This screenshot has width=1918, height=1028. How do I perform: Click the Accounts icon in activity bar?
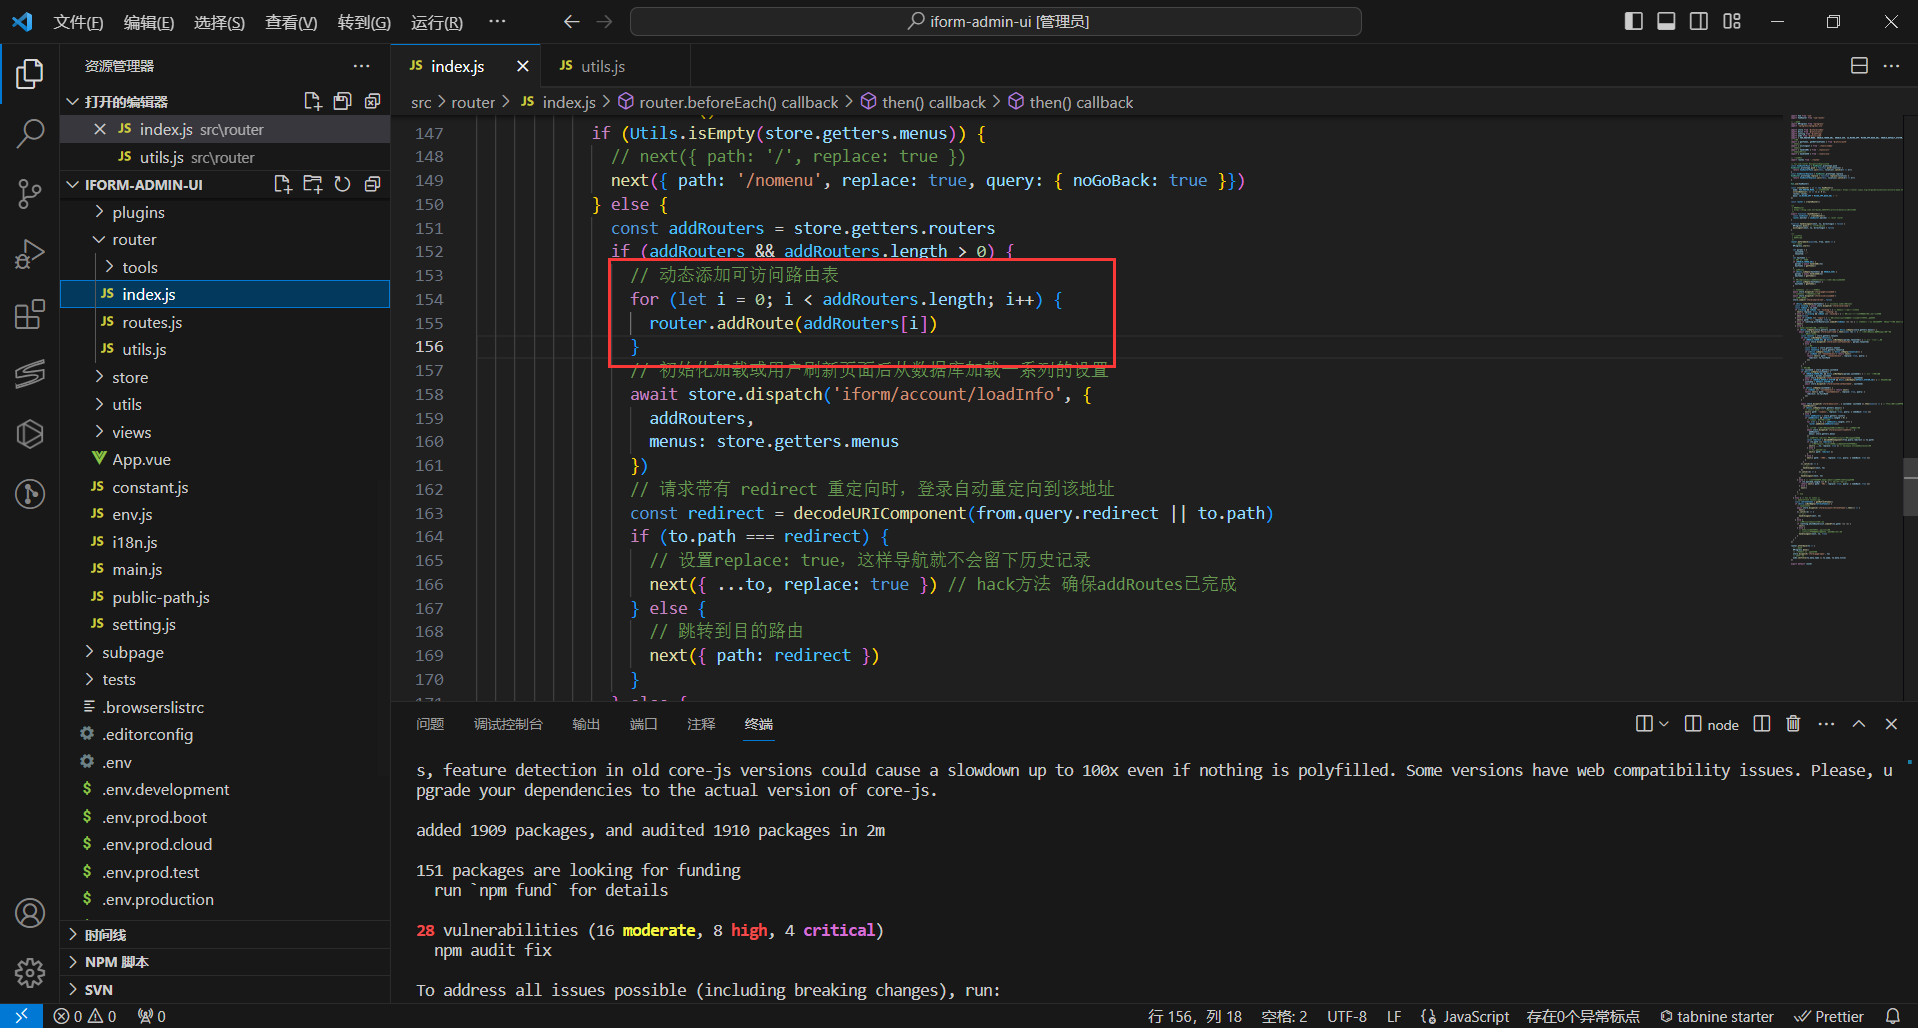(30, 913)
